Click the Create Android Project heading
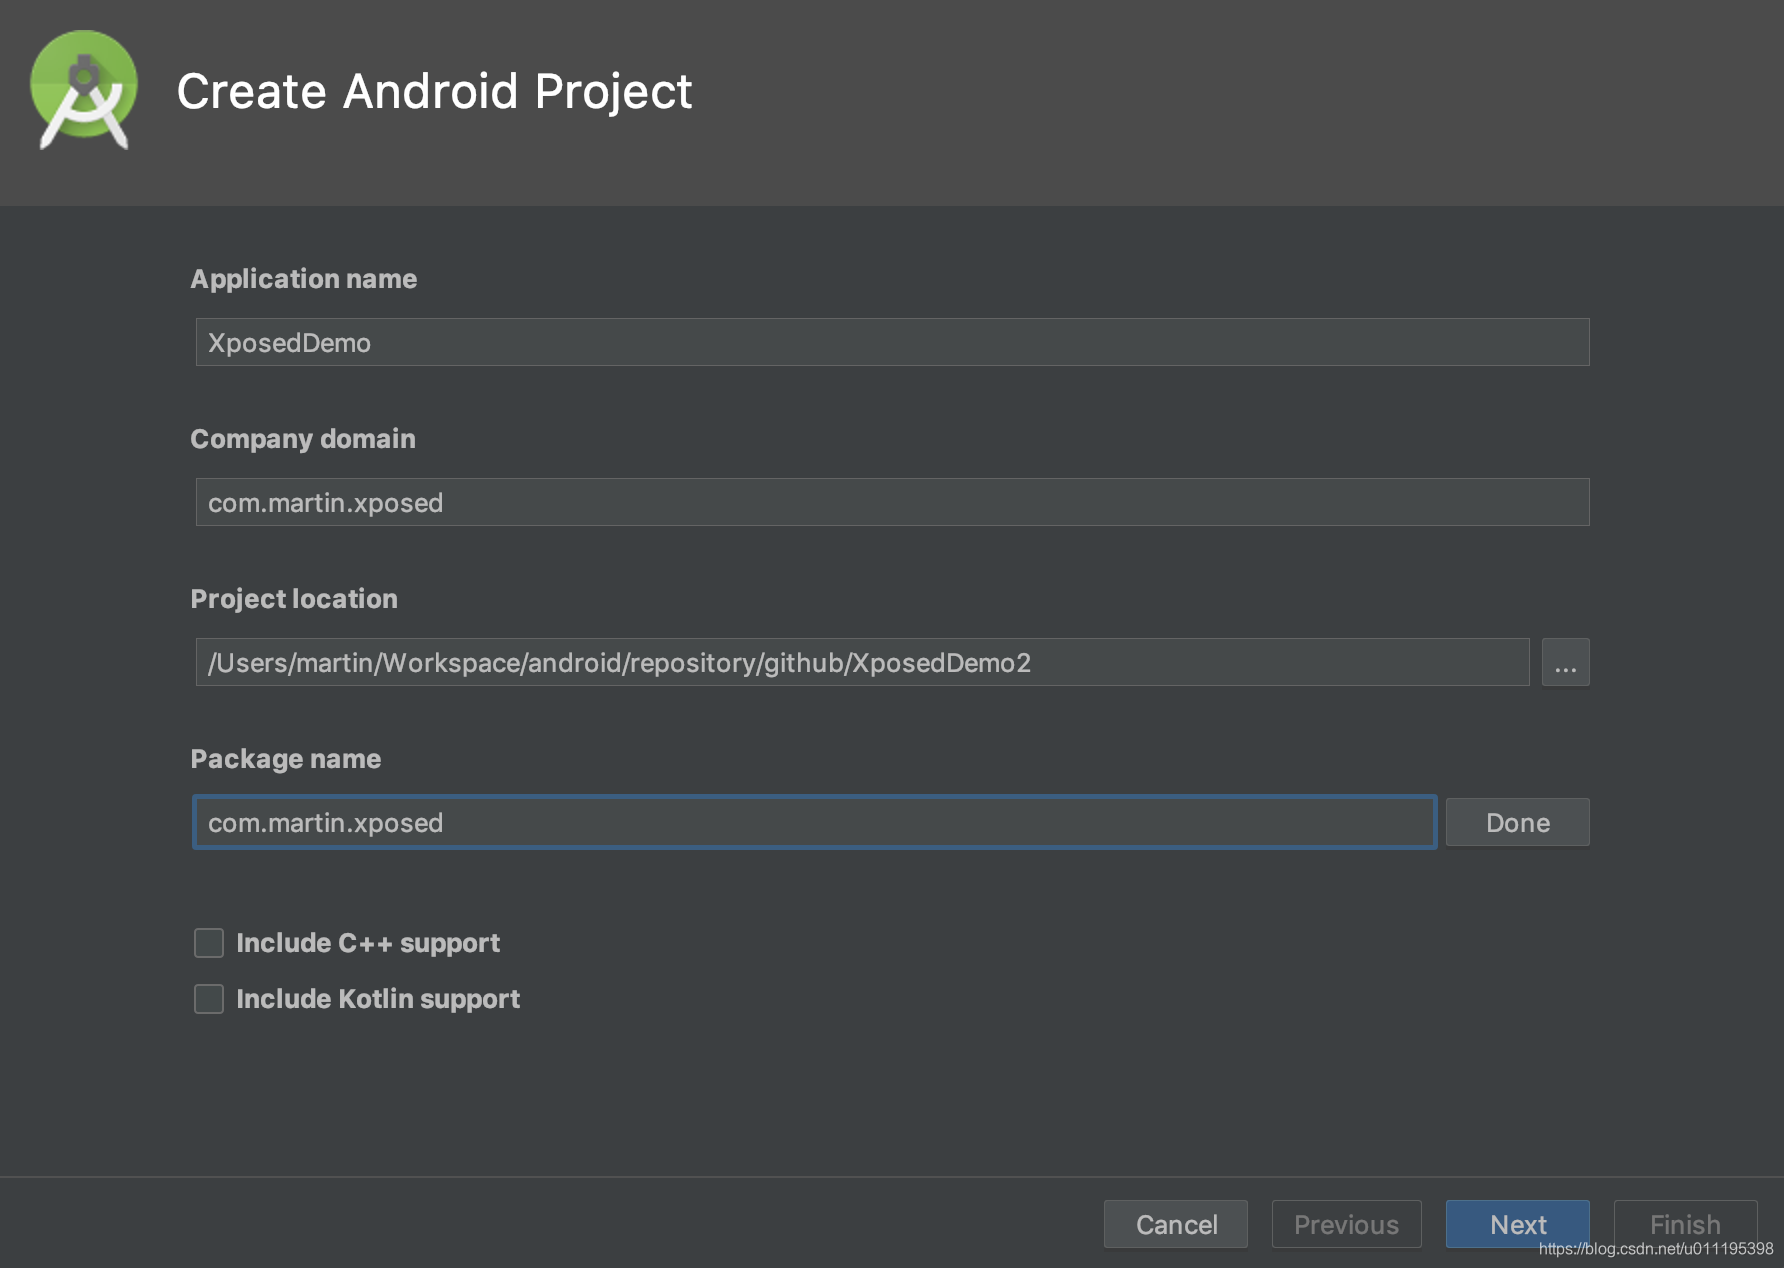 click(434, 91)
